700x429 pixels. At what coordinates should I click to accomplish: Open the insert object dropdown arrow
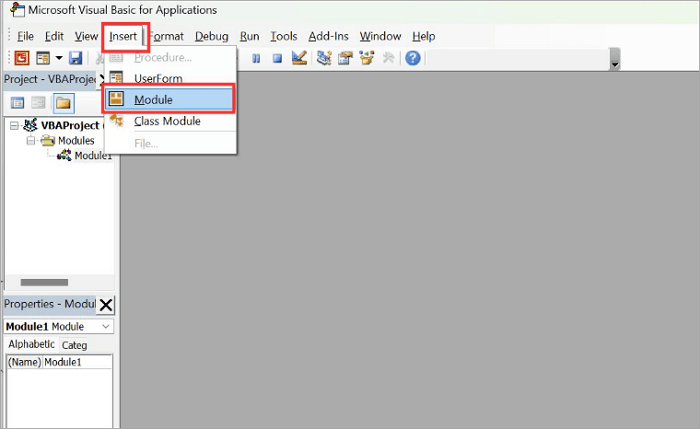[x=59, y=58]
